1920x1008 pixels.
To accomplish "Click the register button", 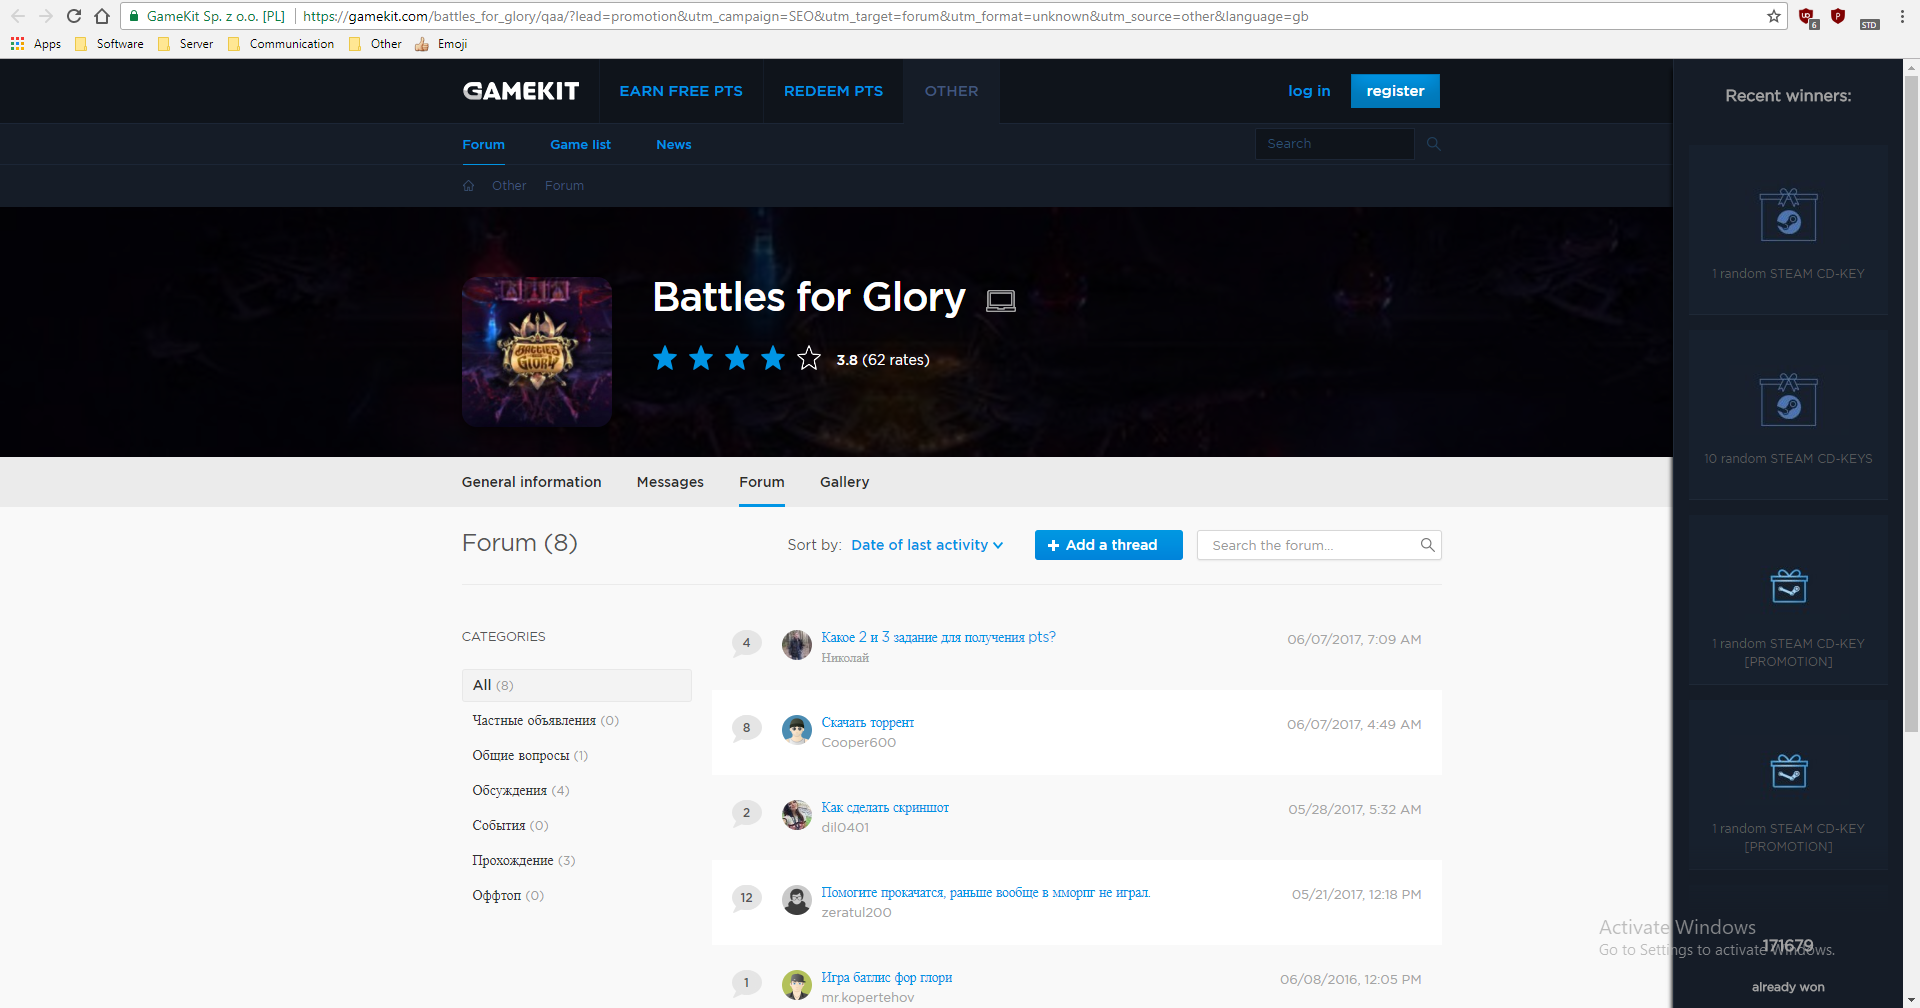I will tap(1394, 90).
